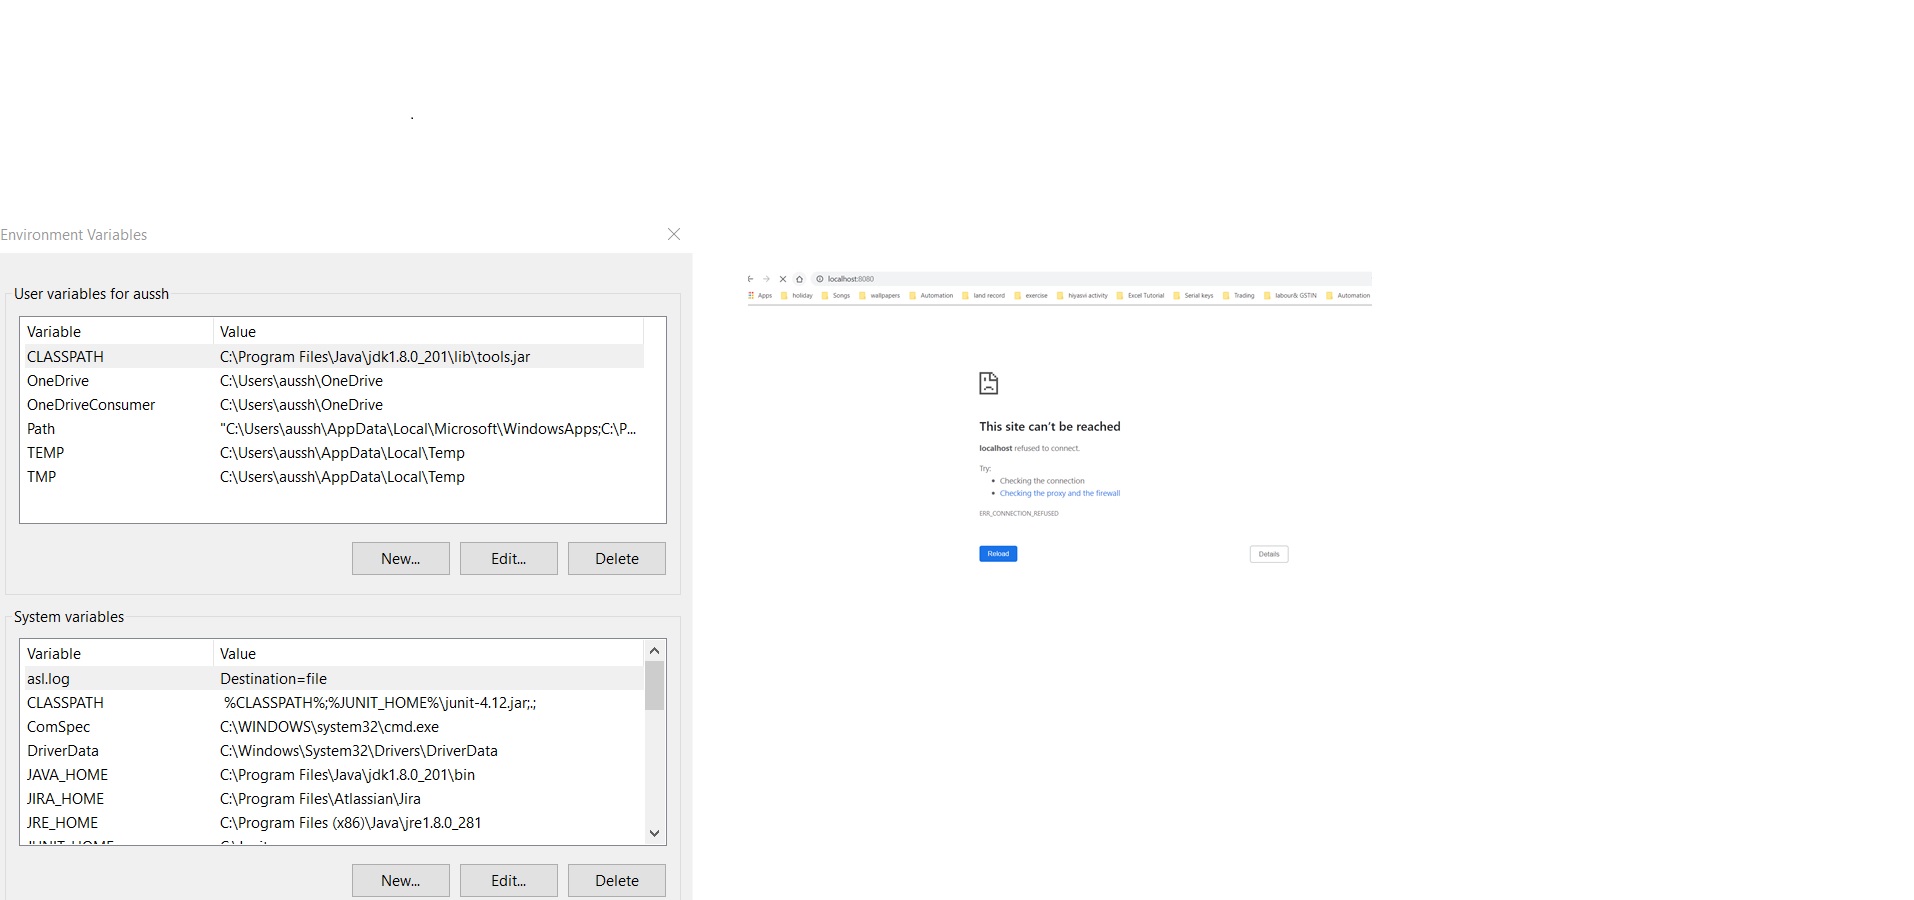Open the hiyasvi activity bookmark folder
Image resolution: width=1914 pixels, height=900 pixels.
(x=1083, y=295)
